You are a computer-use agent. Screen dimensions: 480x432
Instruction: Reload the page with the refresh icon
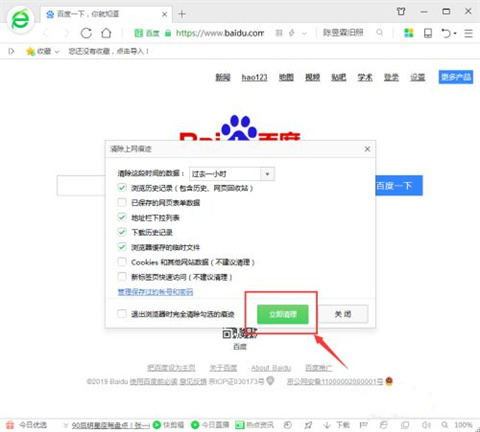click(x=86, y=33)
